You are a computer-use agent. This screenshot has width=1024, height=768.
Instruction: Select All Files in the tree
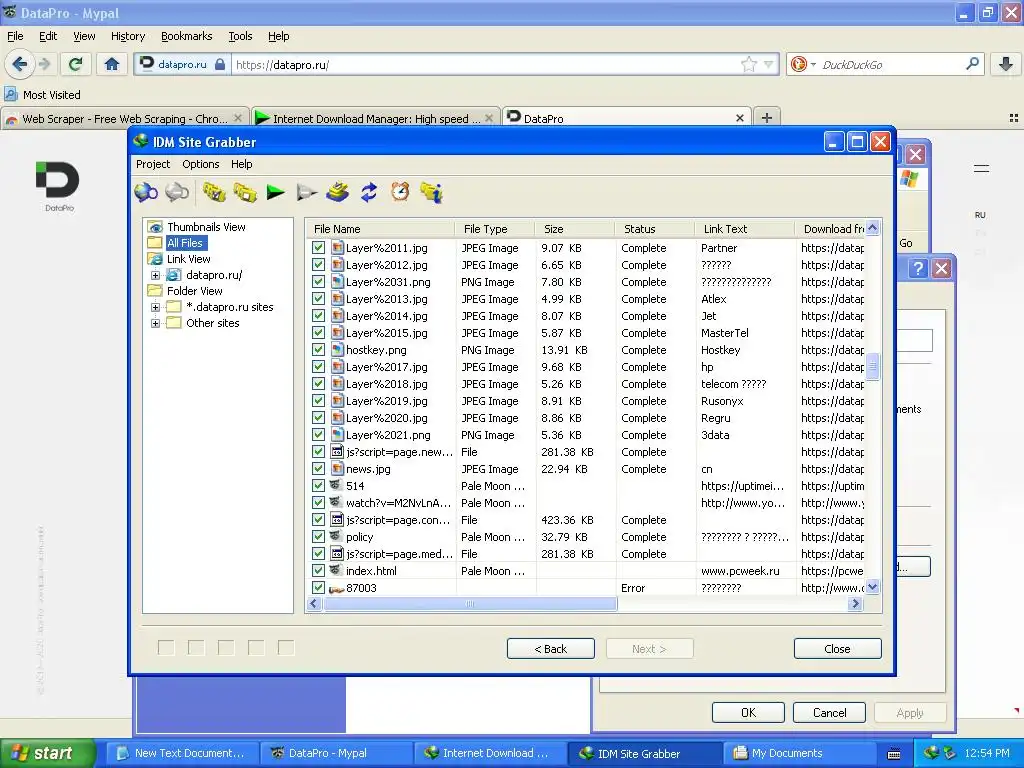coord(185,243)
